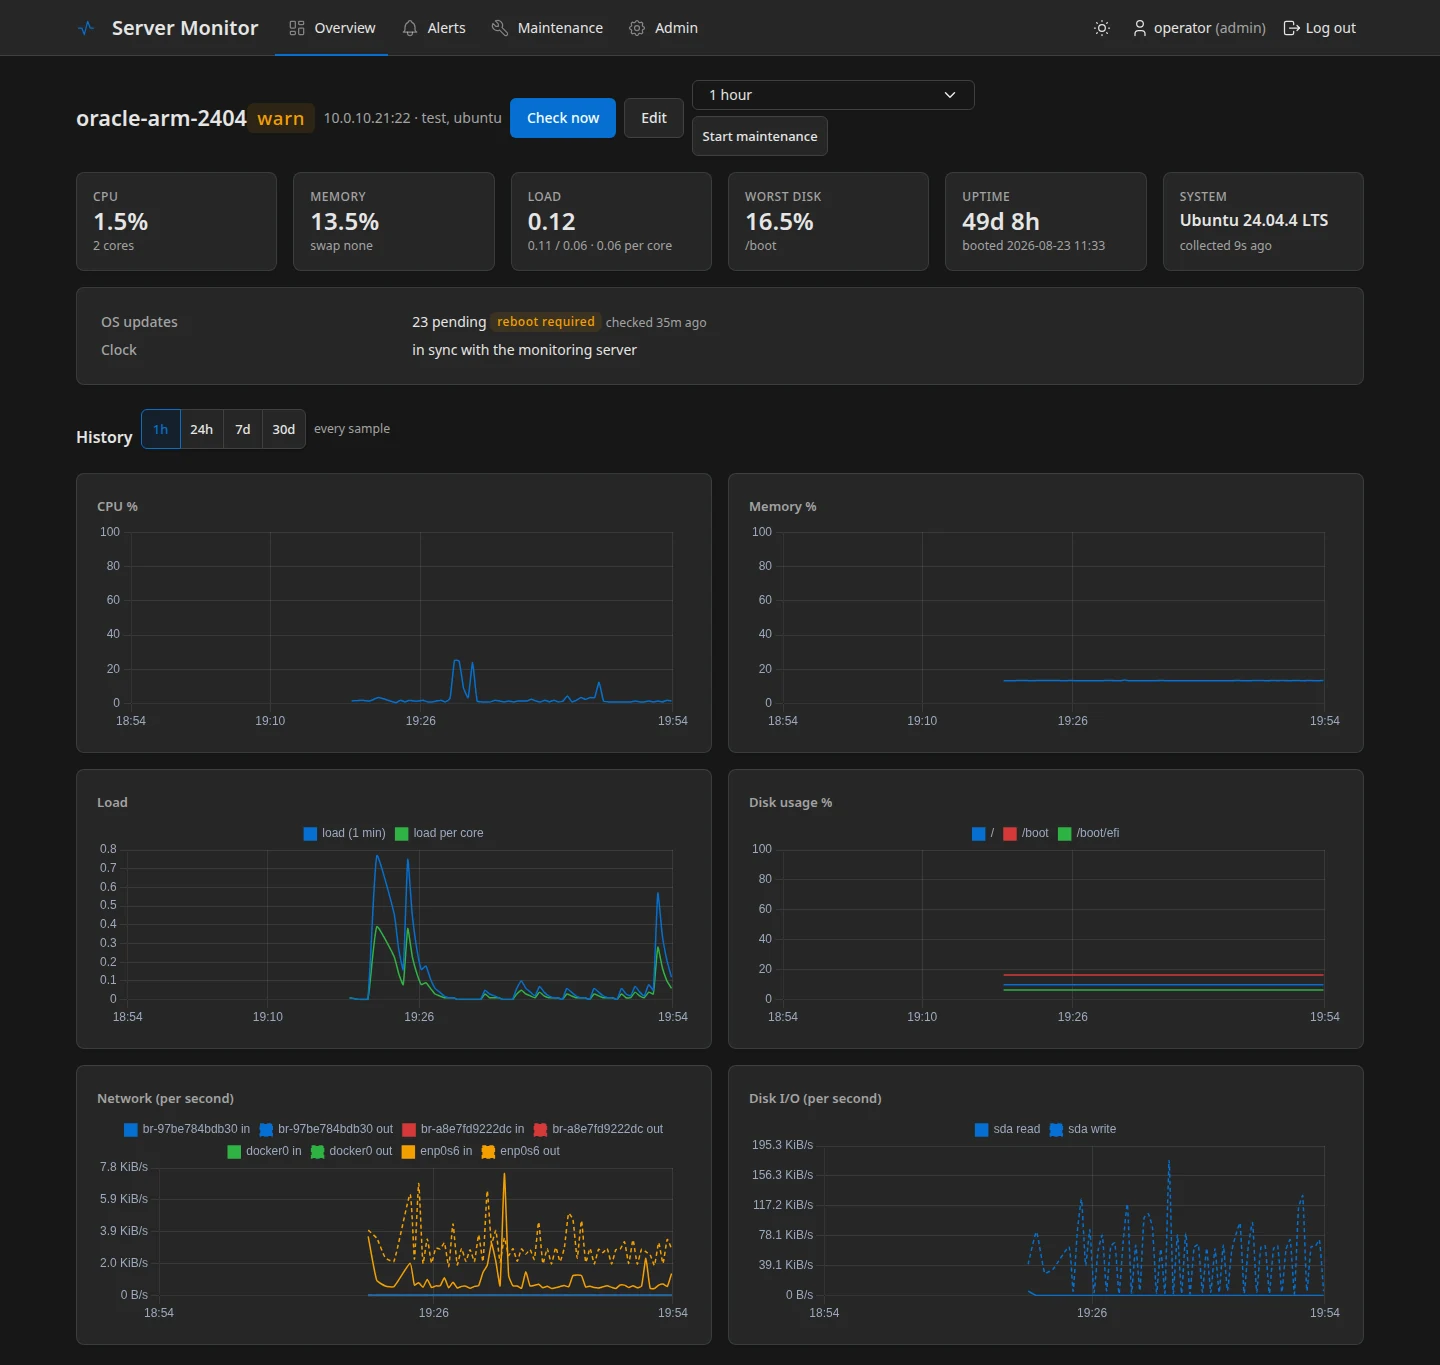Hide the docker0 out network series
Image resolution: width=1440 pixels, height=1365 pixels.
pyautogui.click(x=352, y=1151)
